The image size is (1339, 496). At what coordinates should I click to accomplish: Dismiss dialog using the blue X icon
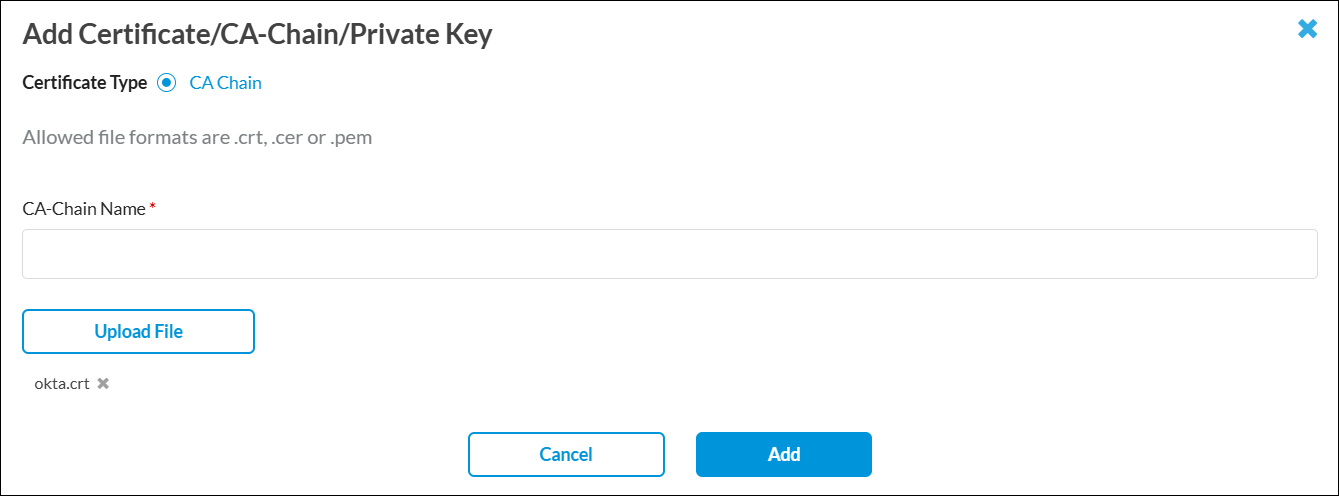pyautogui.click(x=1307, y=30)
